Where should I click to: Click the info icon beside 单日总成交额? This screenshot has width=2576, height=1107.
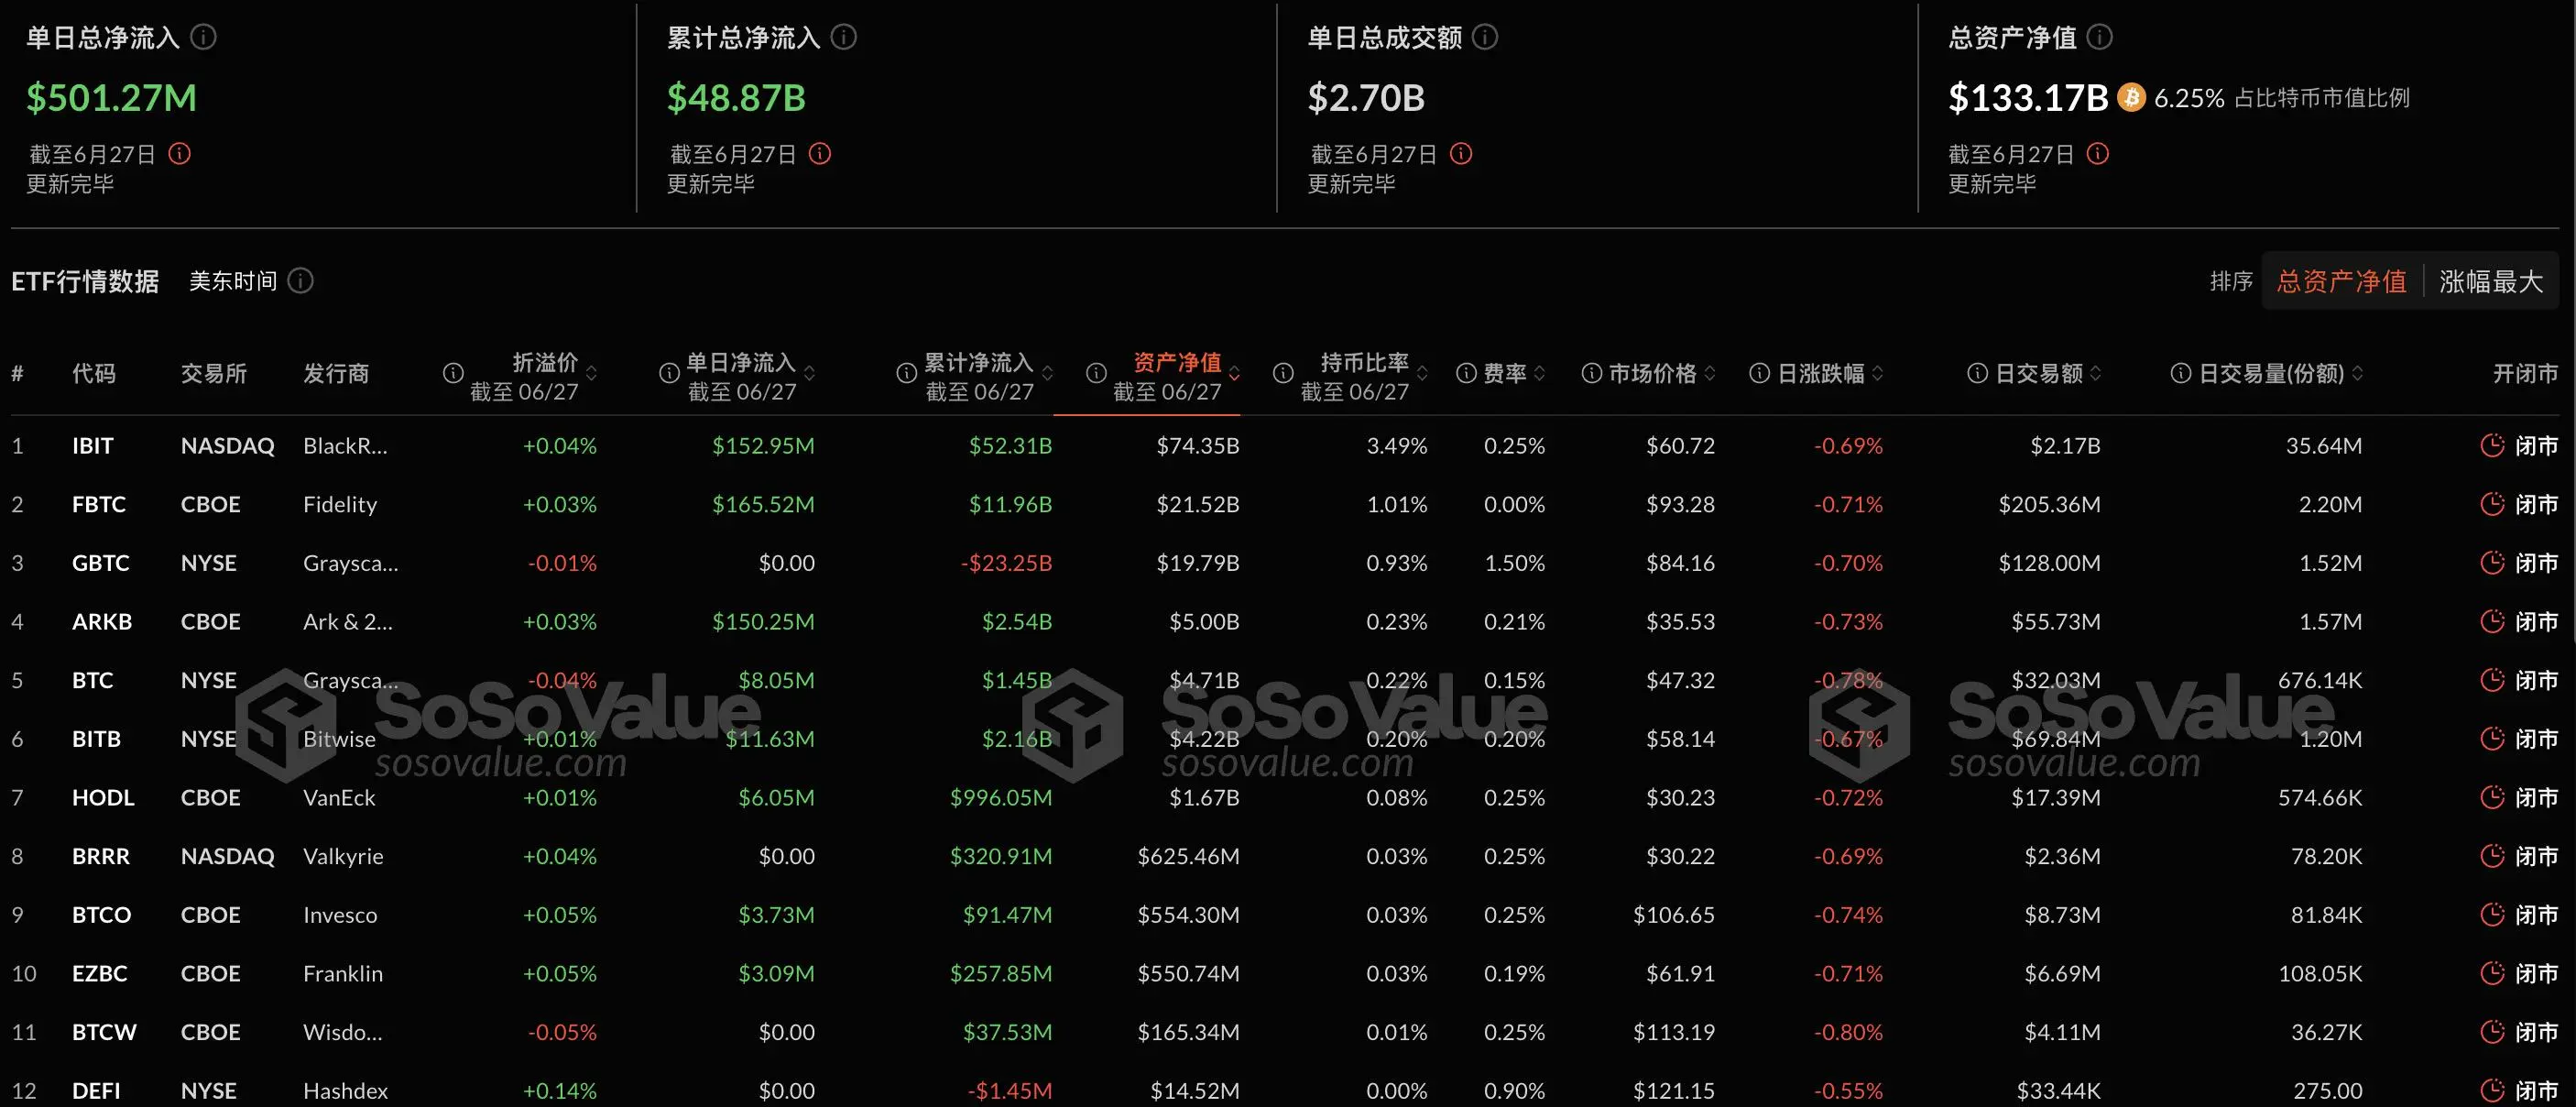pos(1487,37)
